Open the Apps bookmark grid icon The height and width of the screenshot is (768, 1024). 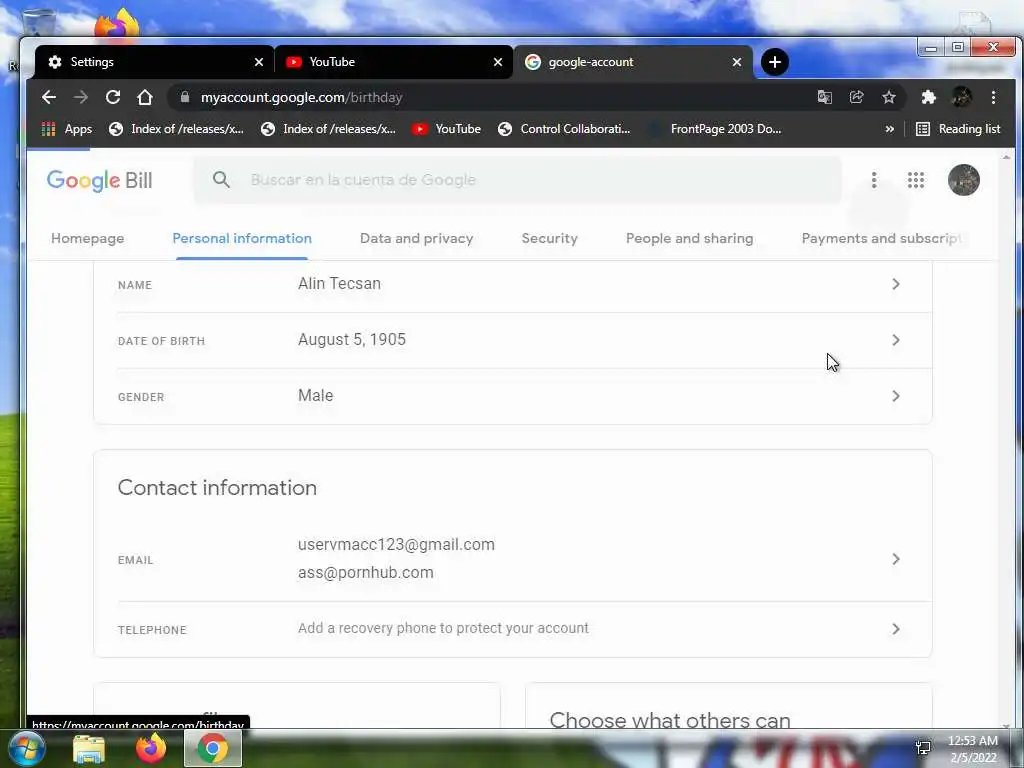pyautogui.click(x=48, y=129)
